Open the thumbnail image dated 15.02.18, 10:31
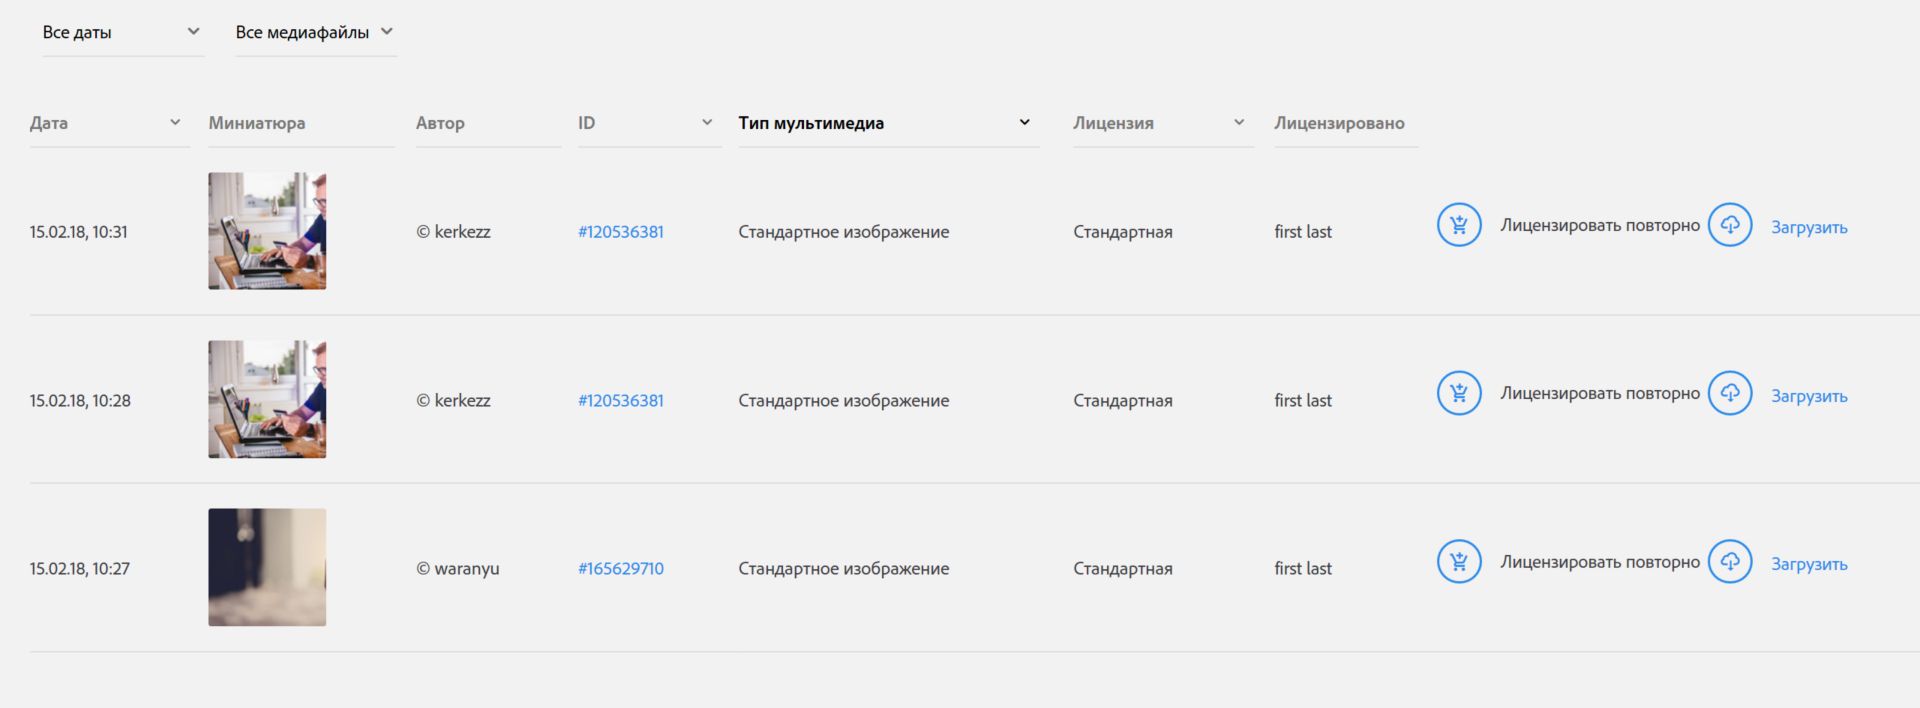This screenshot has width=1920, height=708. 267,231
